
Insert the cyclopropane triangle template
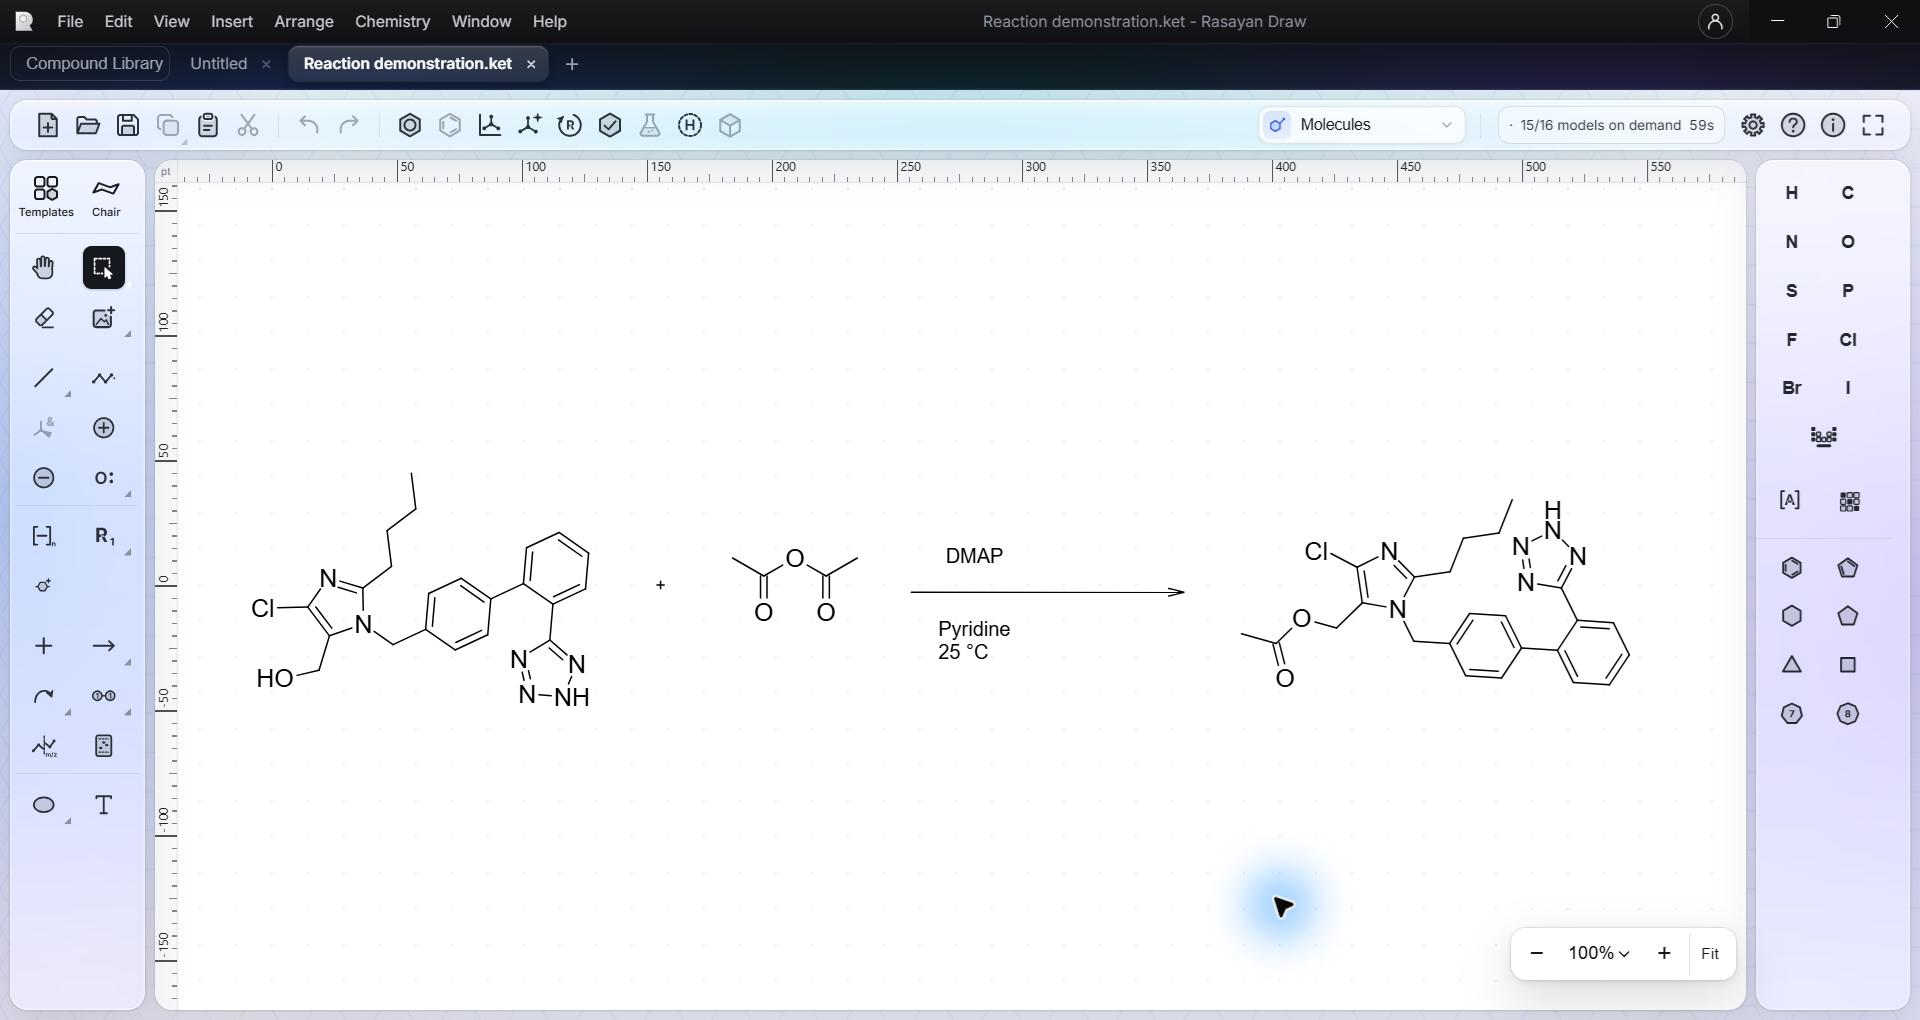coord(1792,665)
